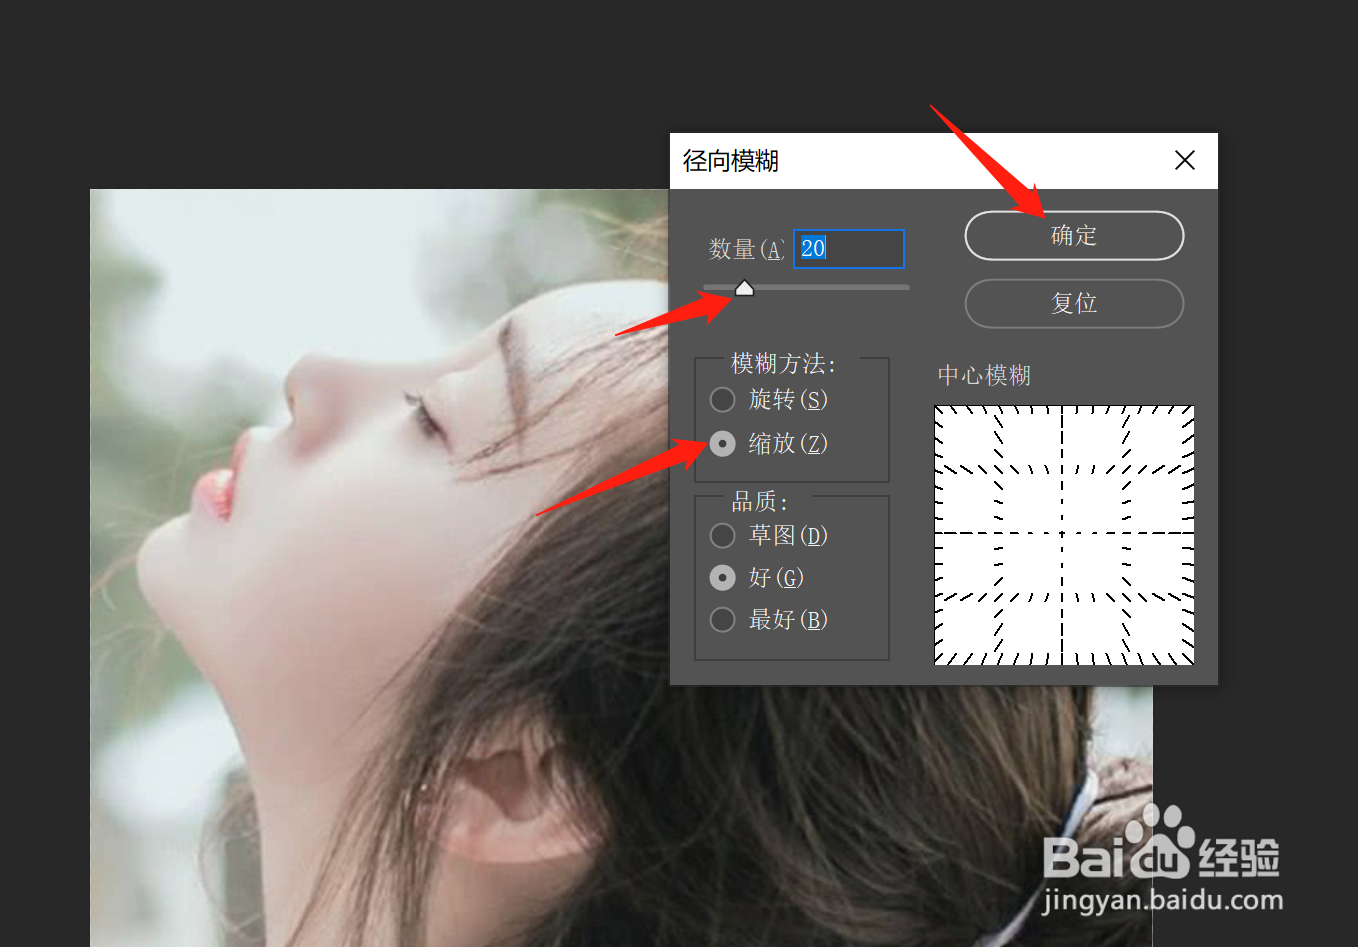
Task: Click the 模糊方法 group label
Action: 783,363
